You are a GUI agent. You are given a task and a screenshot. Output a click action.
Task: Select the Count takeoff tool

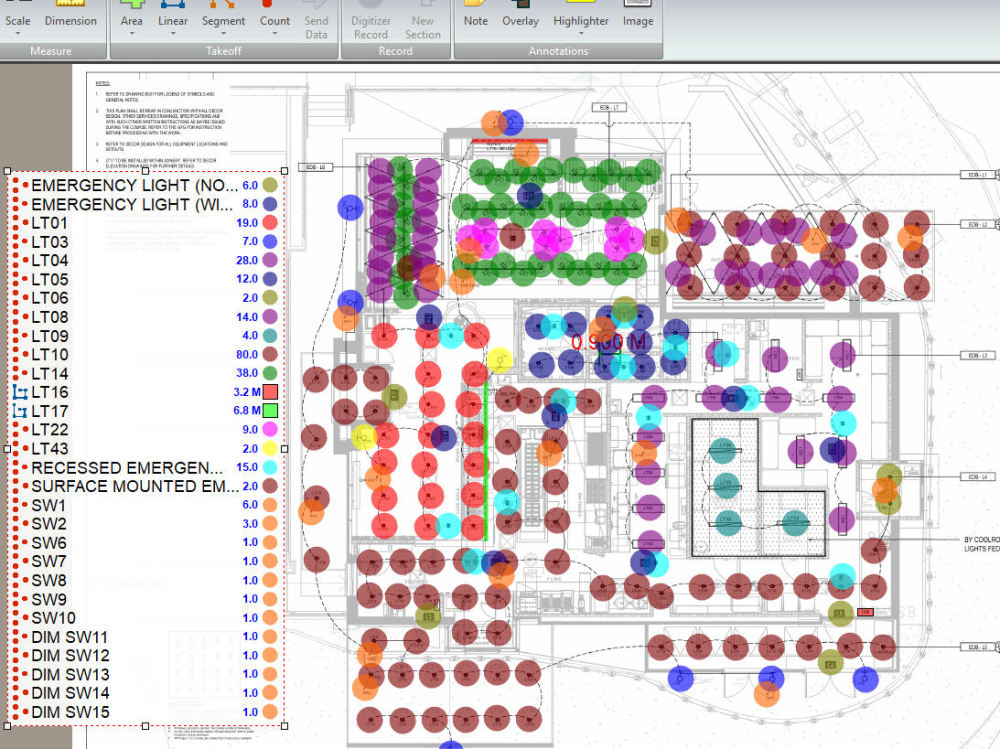click(275, 18)
